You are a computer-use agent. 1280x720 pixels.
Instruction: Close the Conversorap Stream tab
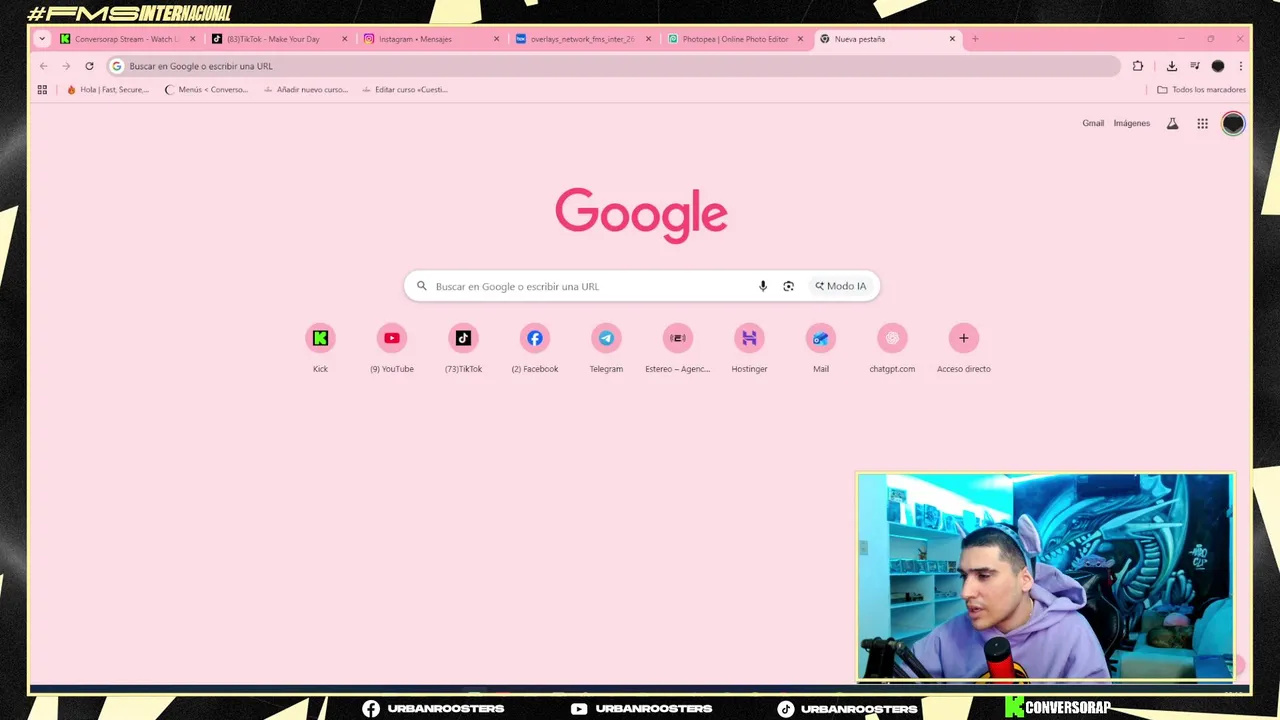[x=192, y=39]
